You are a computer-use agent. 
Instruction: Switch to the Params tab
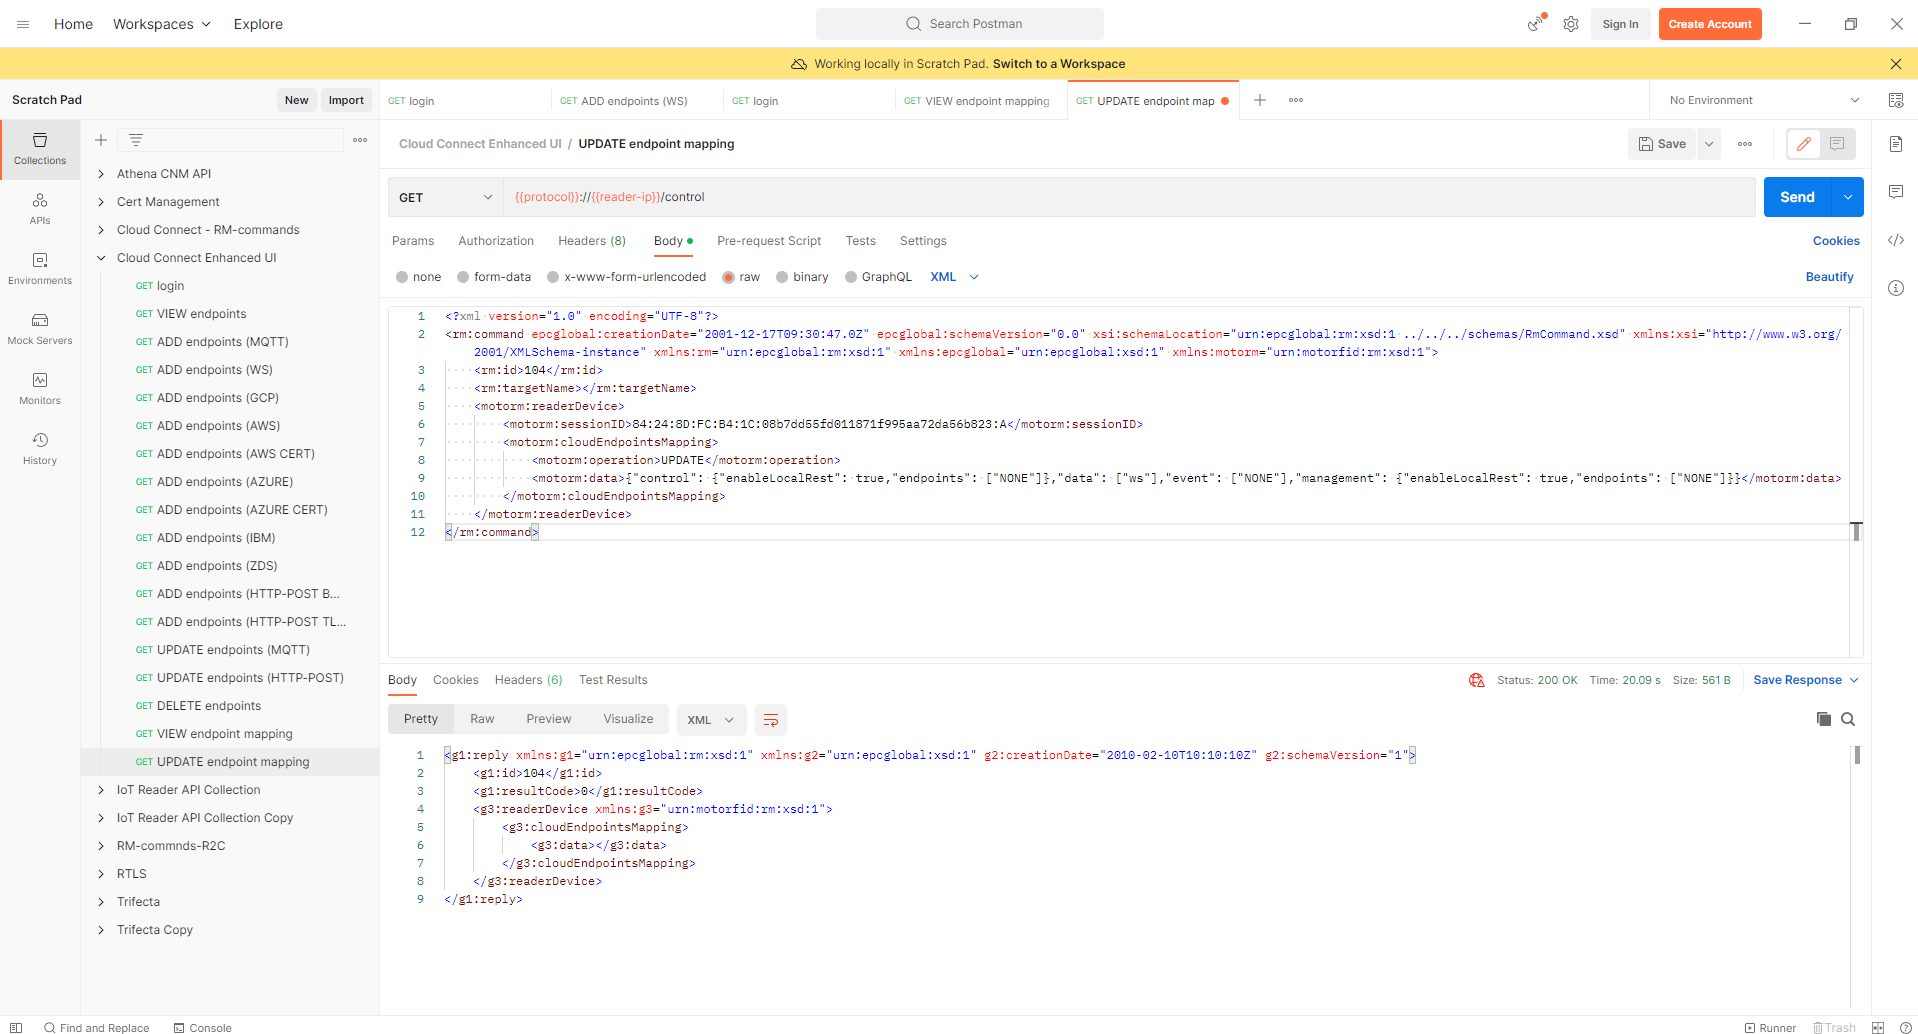pyautogui.click(x=413, y=241)
